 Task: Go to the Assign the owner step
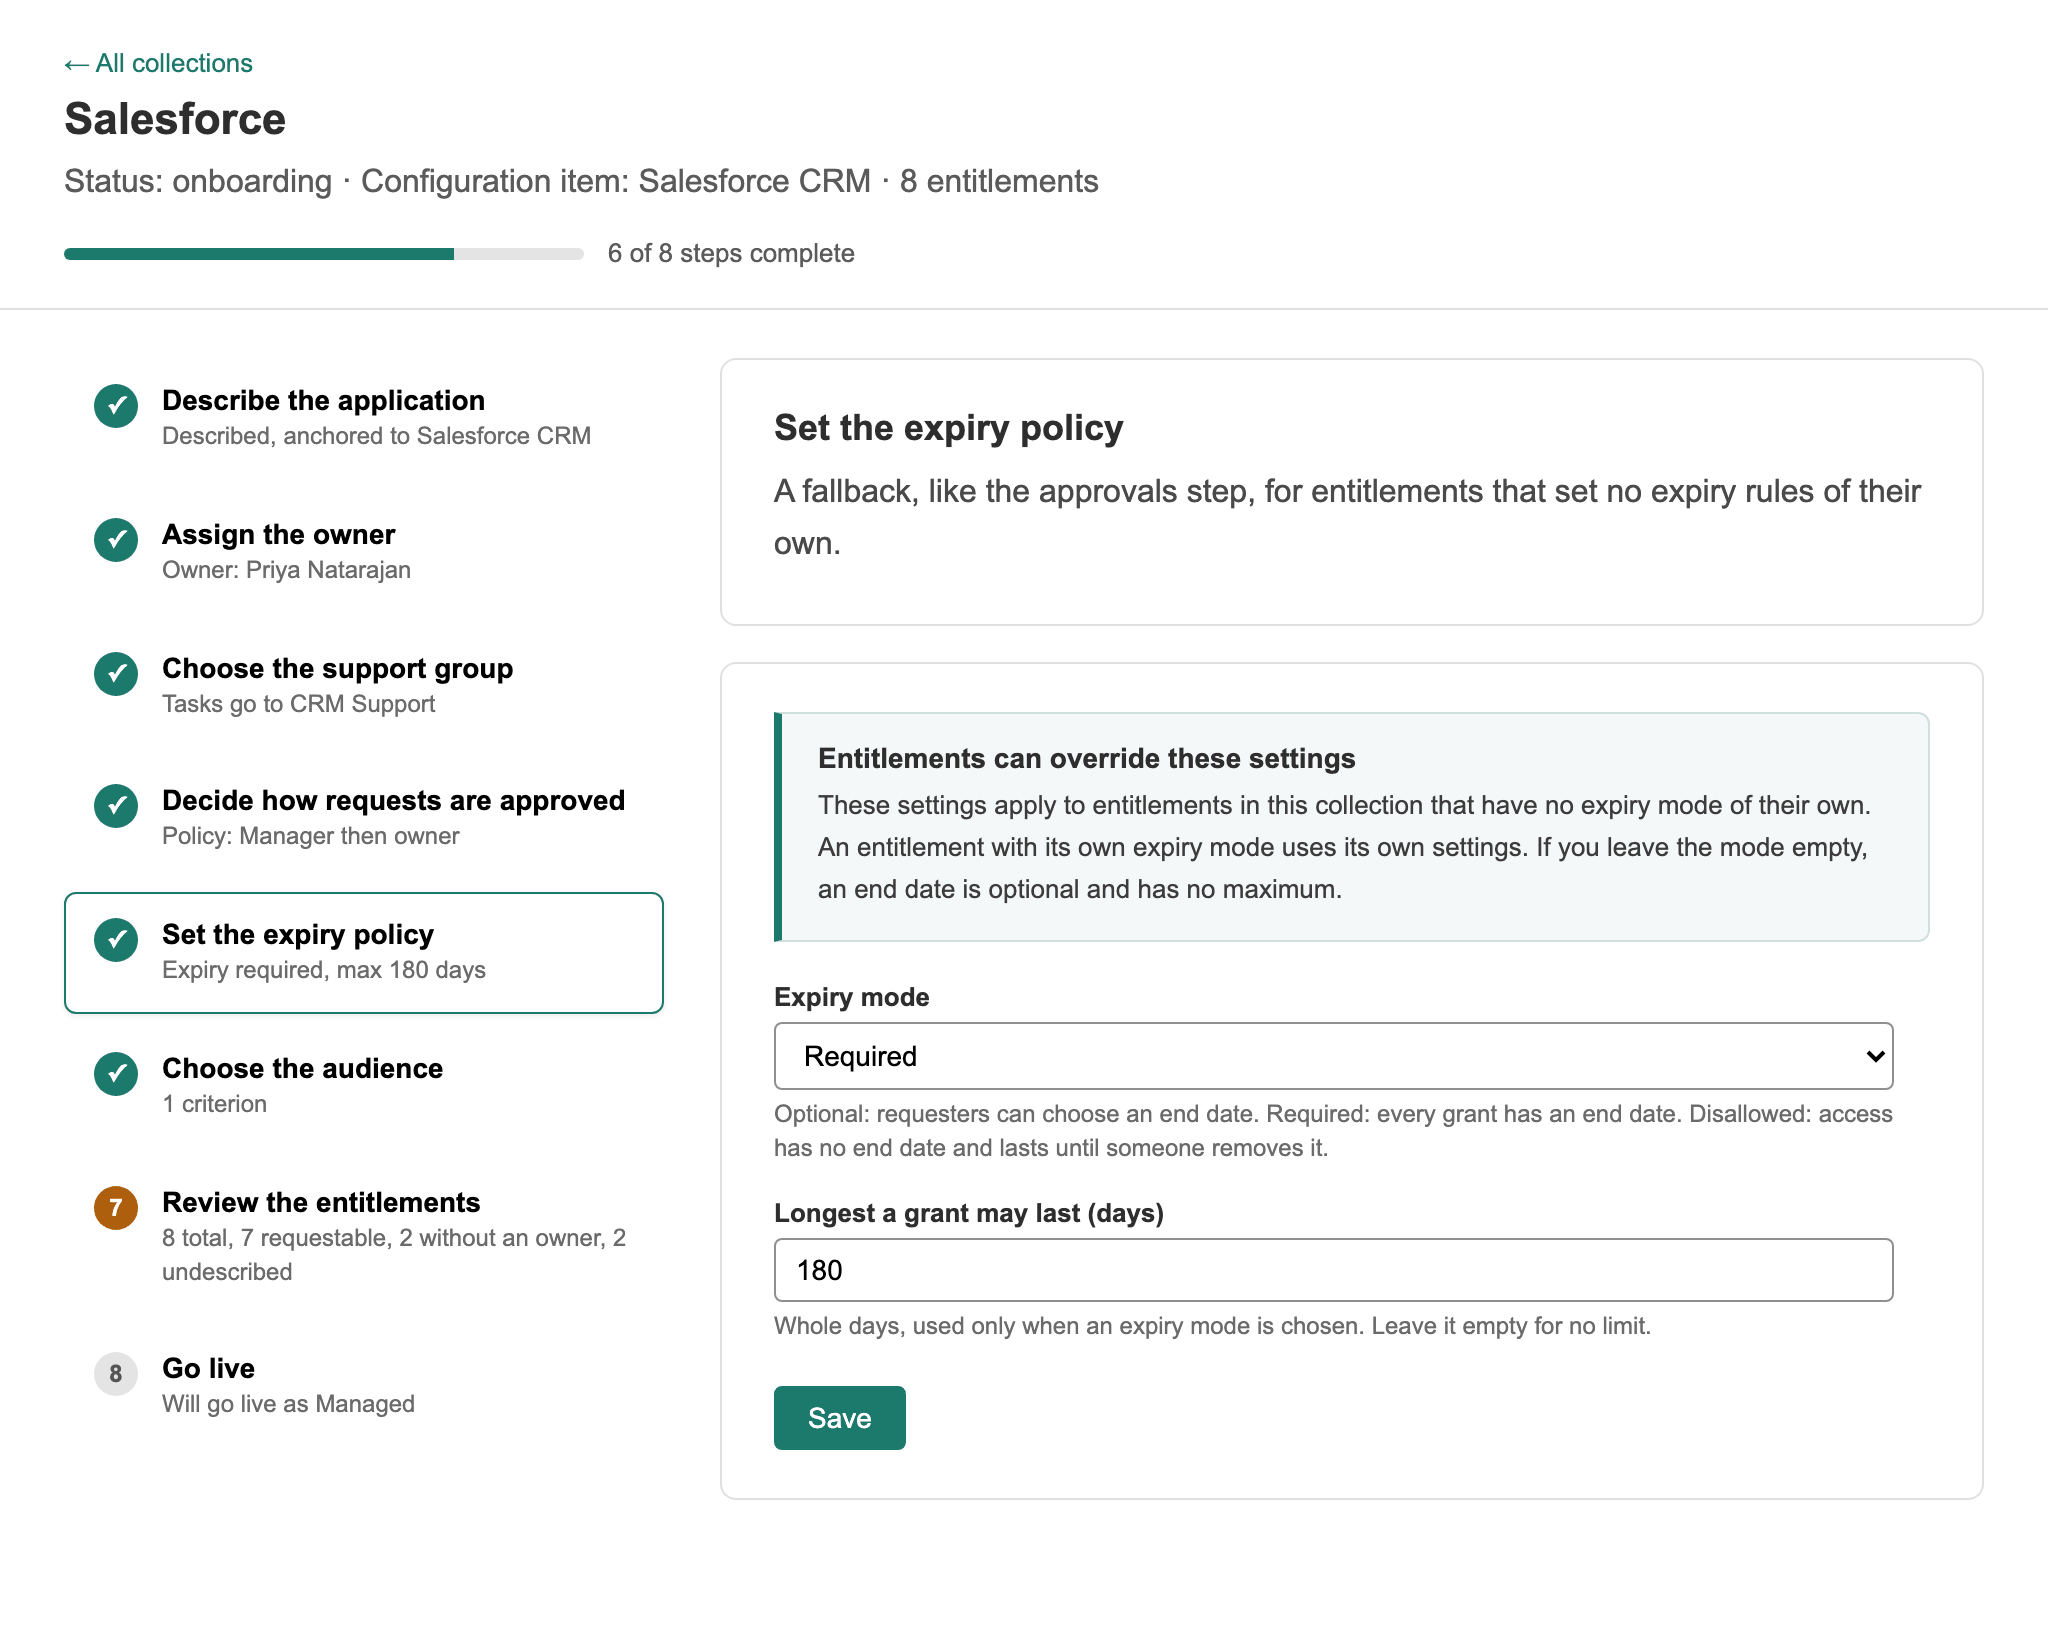pyautogui.click(x=364, y=551)
